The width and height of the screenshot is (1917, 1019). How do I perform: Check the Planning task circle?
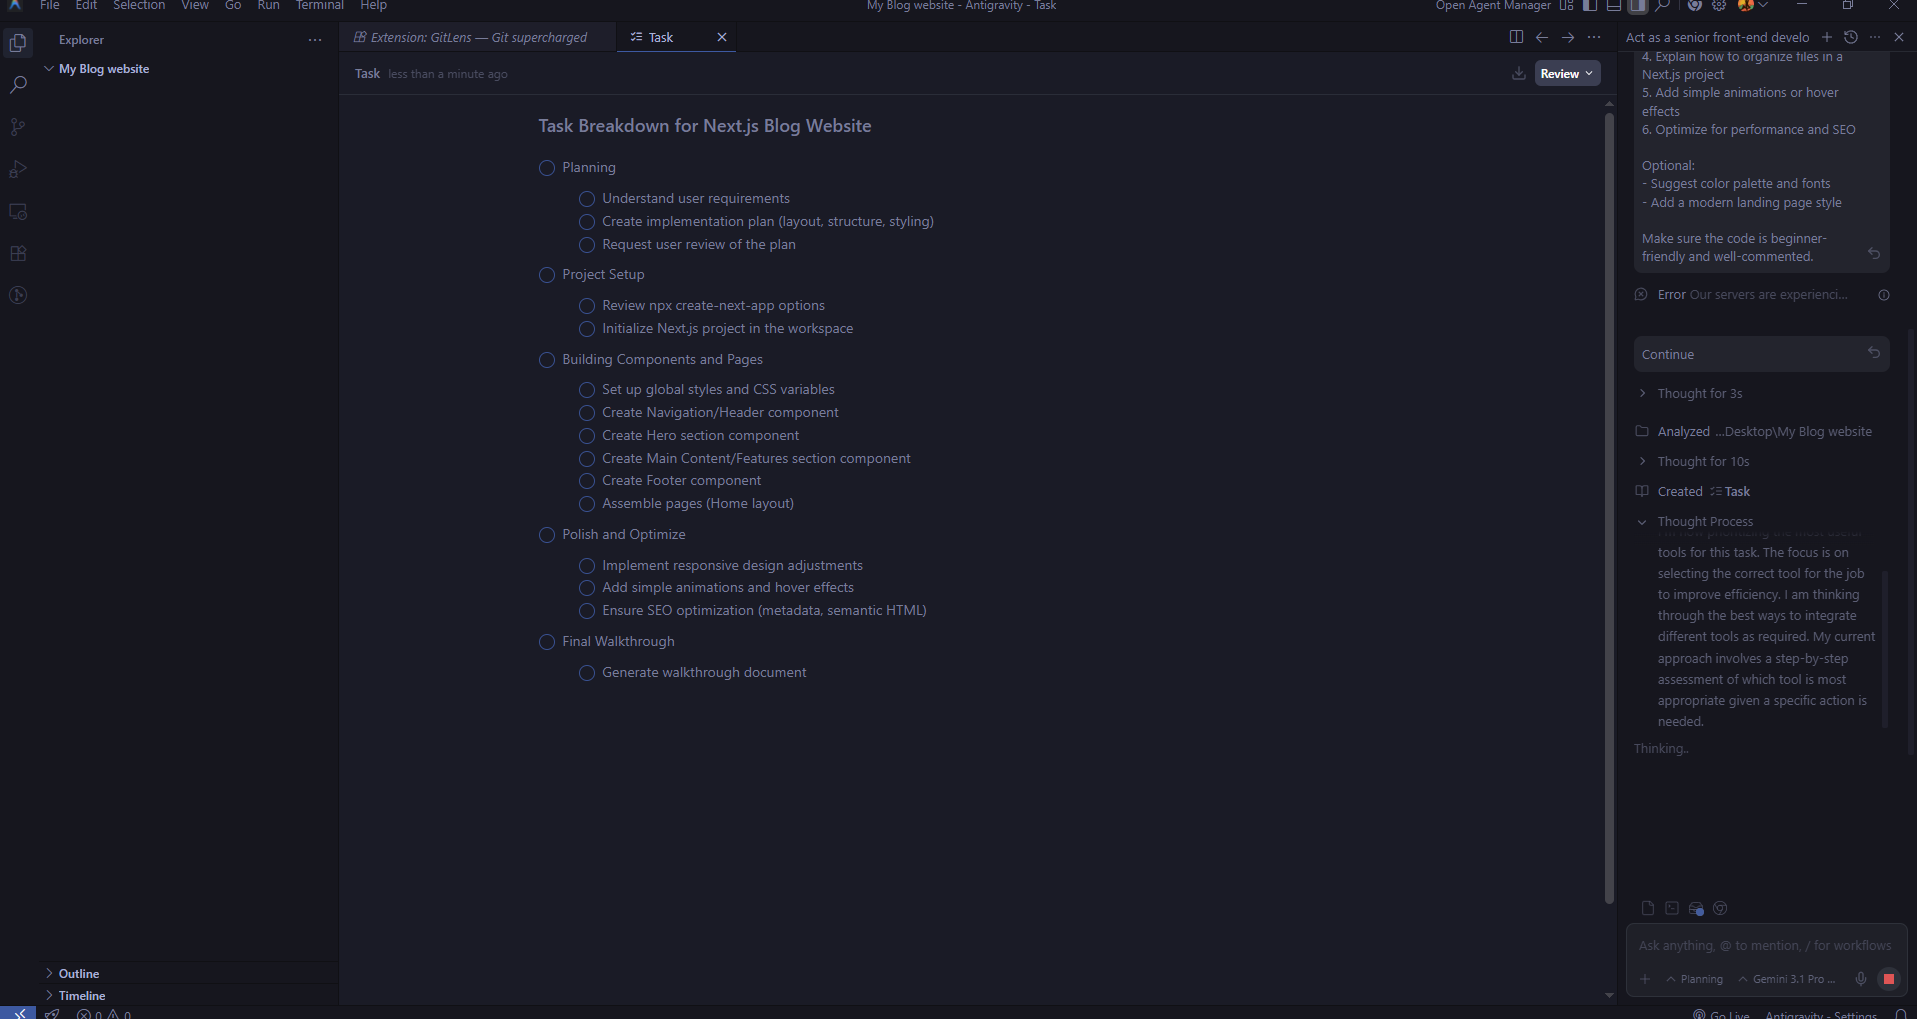547,168
